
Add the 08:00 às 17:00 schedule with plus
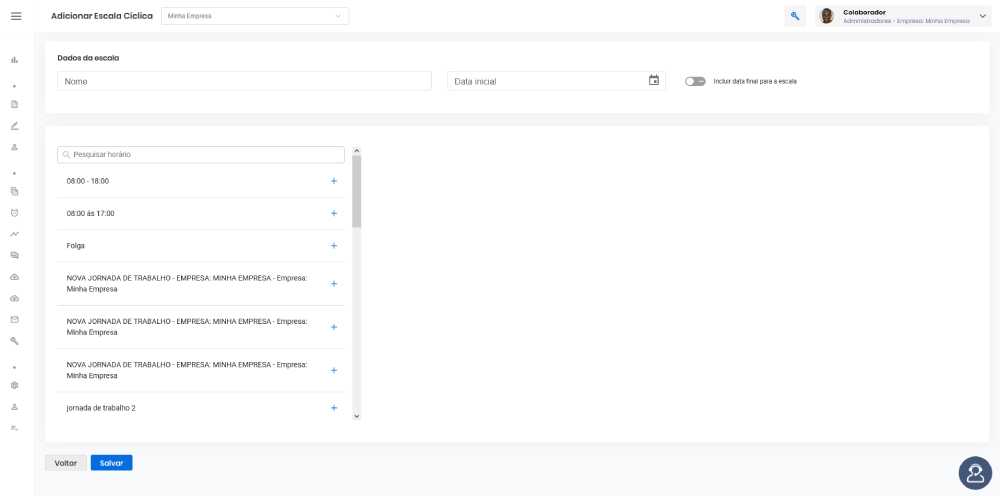click(334, 213)
